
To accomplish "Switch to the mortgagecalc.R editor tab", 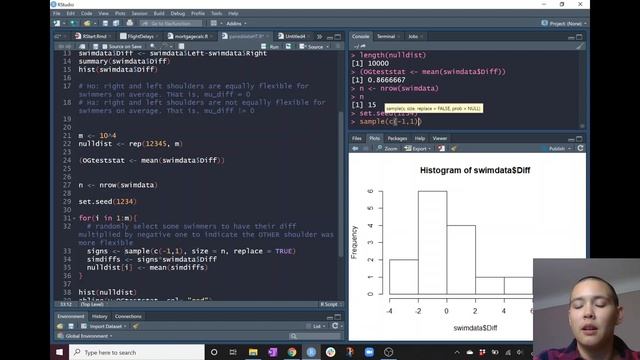I will coord(191,36).
